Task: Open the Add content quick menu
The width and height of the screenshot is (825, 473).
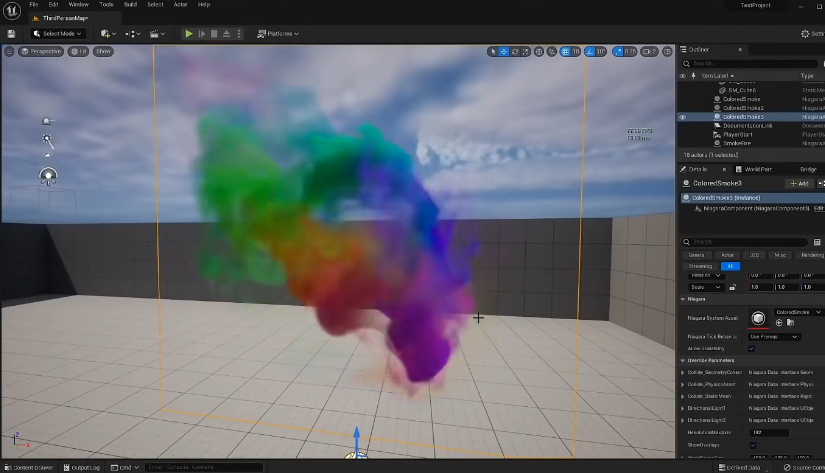Action: point(108,34)
